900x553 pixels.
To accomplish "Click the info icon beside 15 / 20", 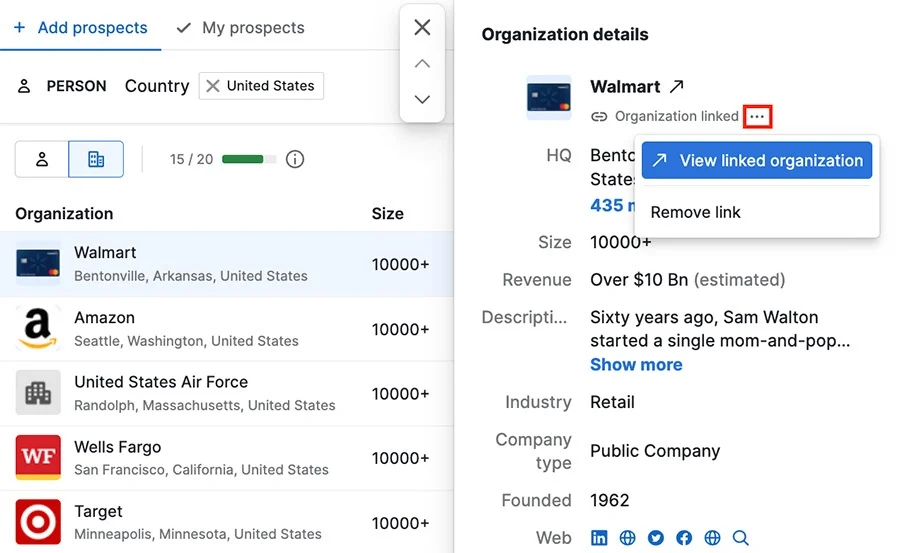I will tap(295, 159).
